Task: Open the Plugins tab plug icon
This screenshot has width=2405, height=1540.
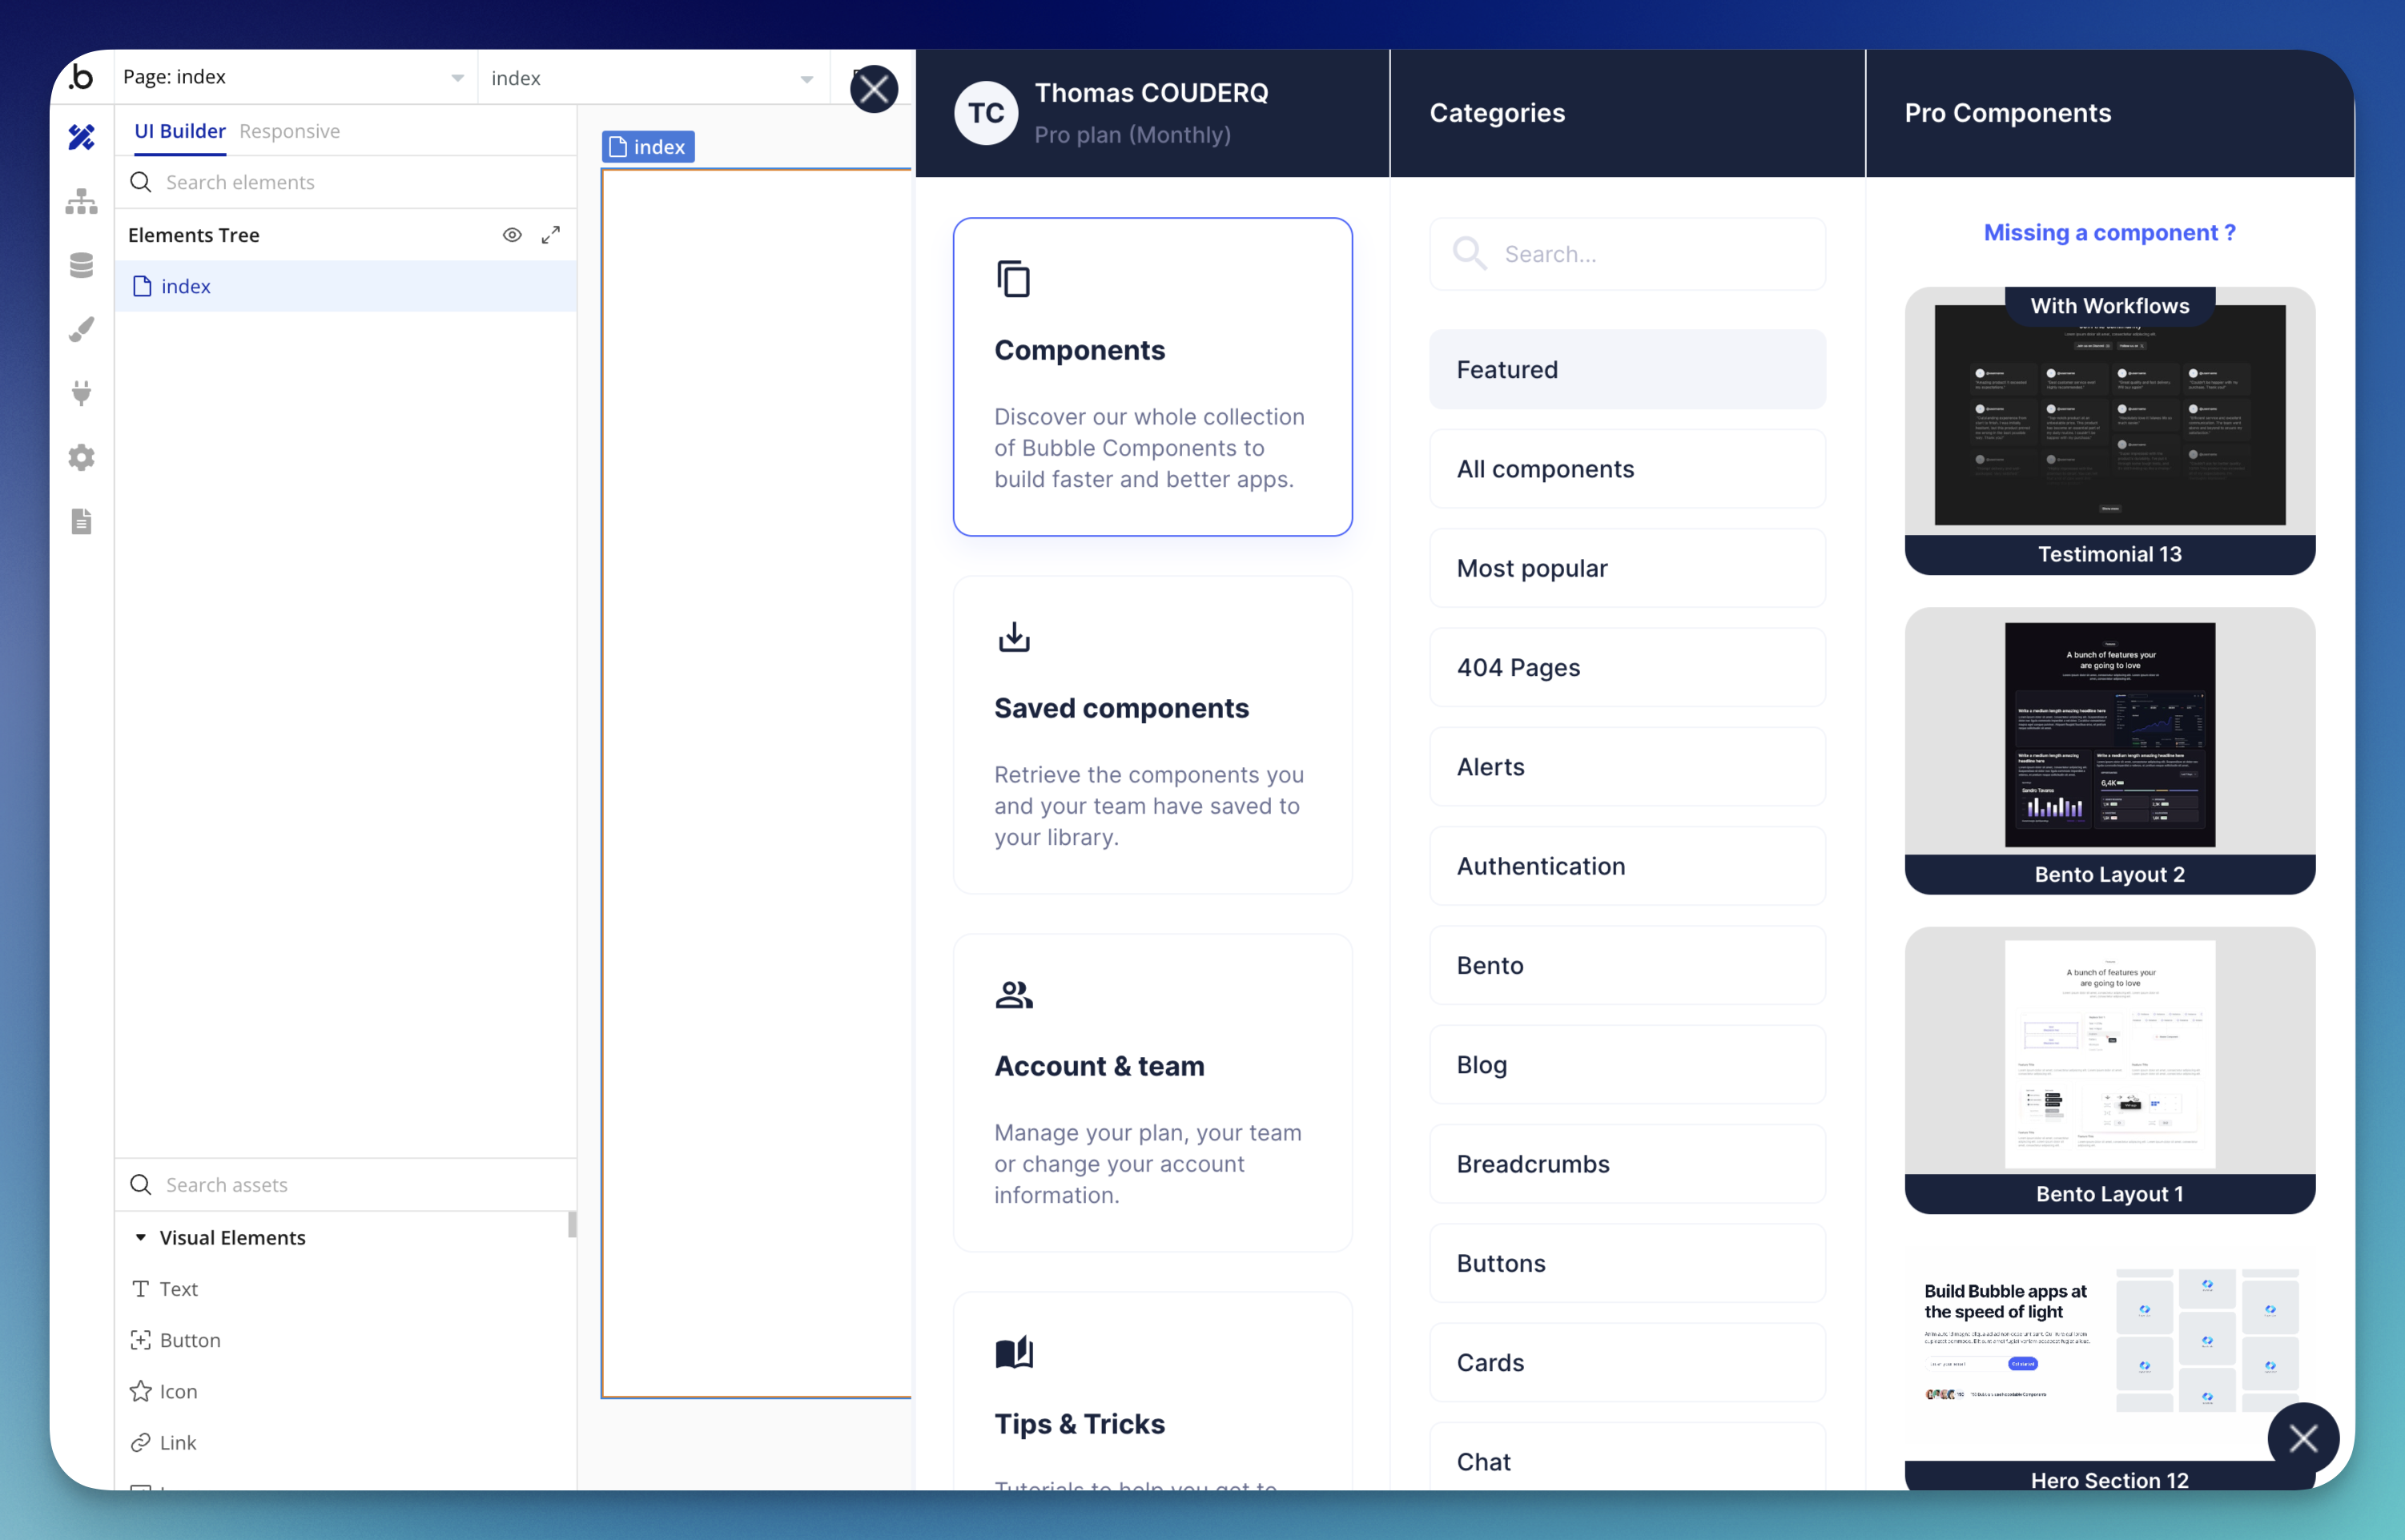Action: 82,393
